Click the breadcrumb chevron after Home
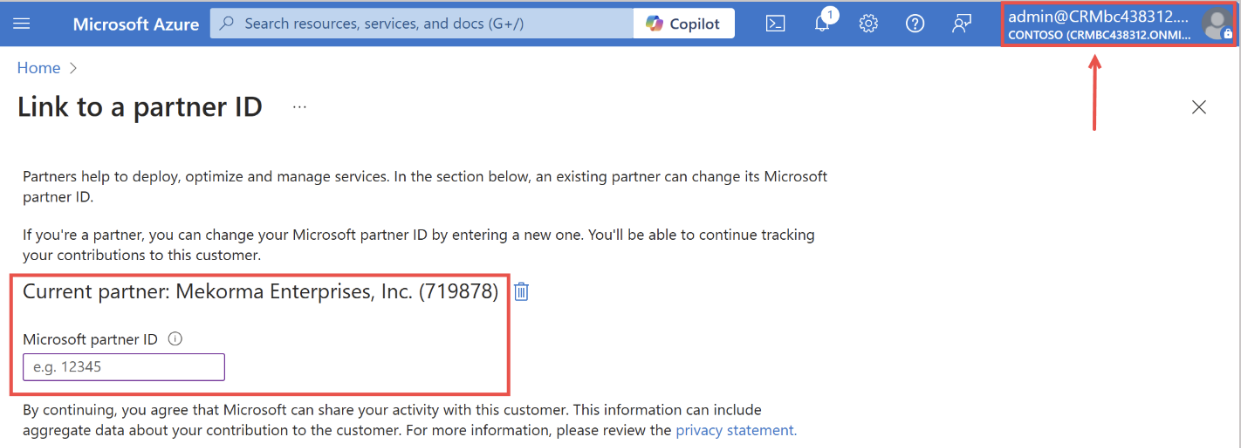The width and height of the screenshot is (1242, 448). click(72, 68)
